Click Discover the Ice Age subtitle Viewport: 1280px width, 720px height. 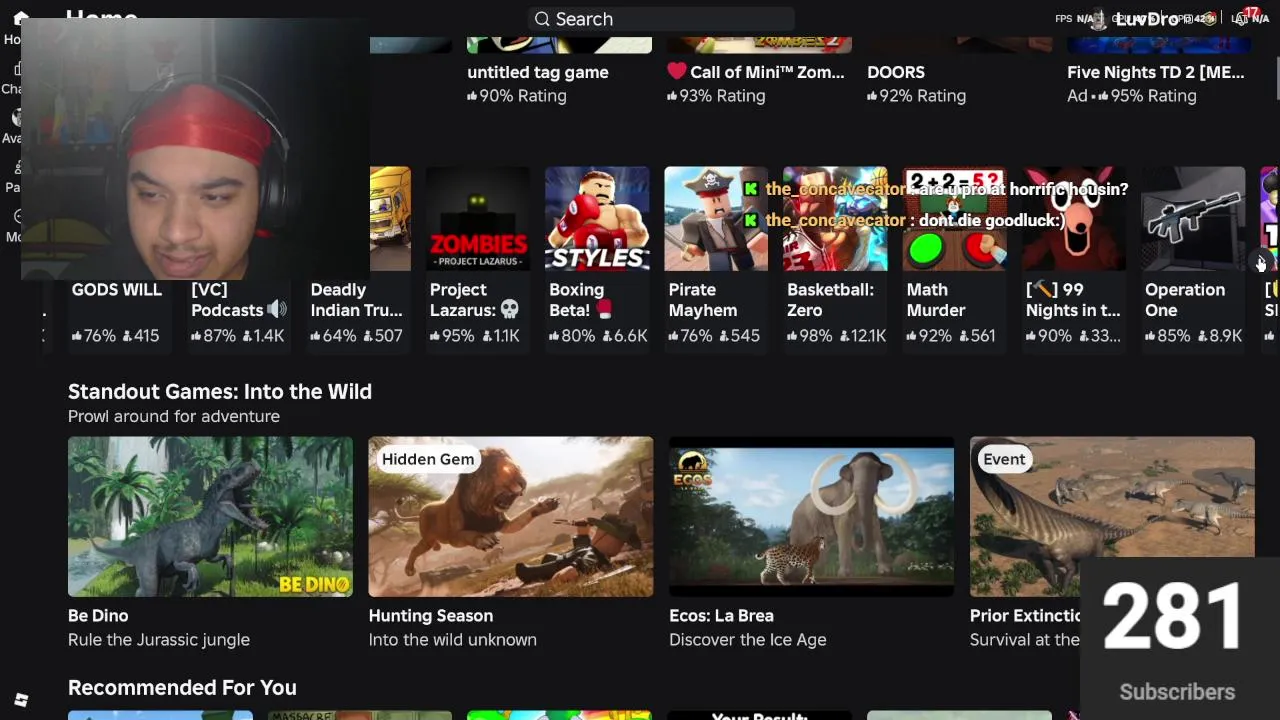748,640
